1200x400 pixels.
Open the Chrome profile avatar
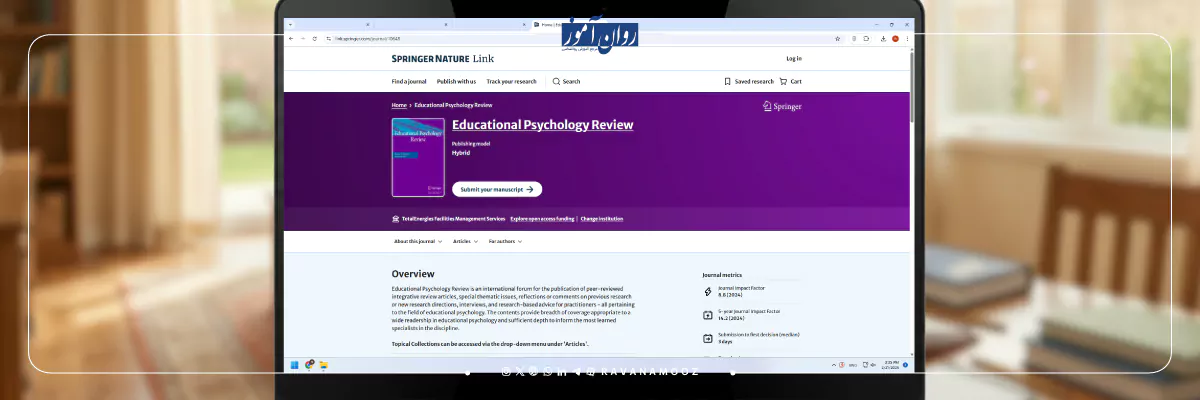tap(895, 38)
